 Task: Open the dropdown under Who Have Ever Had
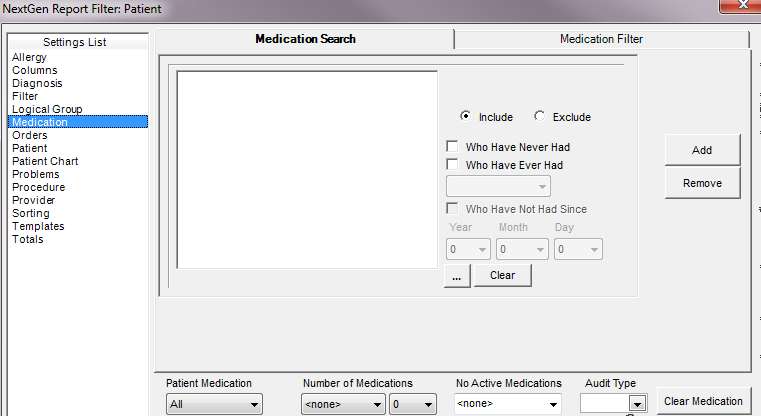click(x=498, y=186)
